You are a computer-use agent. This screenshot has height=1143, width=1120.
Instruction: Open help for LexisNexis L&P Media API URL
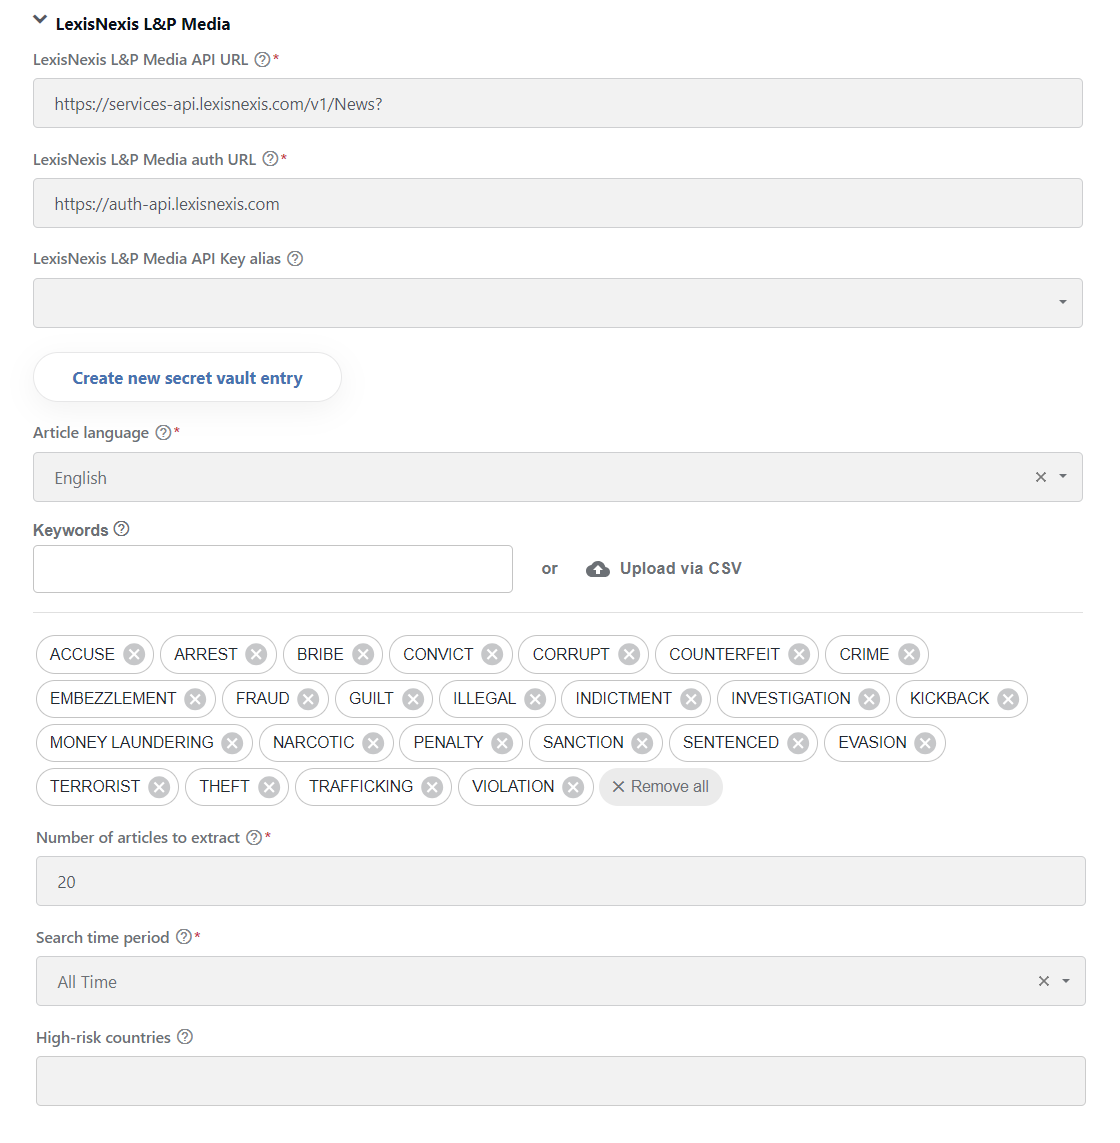(x=262, y=60)
